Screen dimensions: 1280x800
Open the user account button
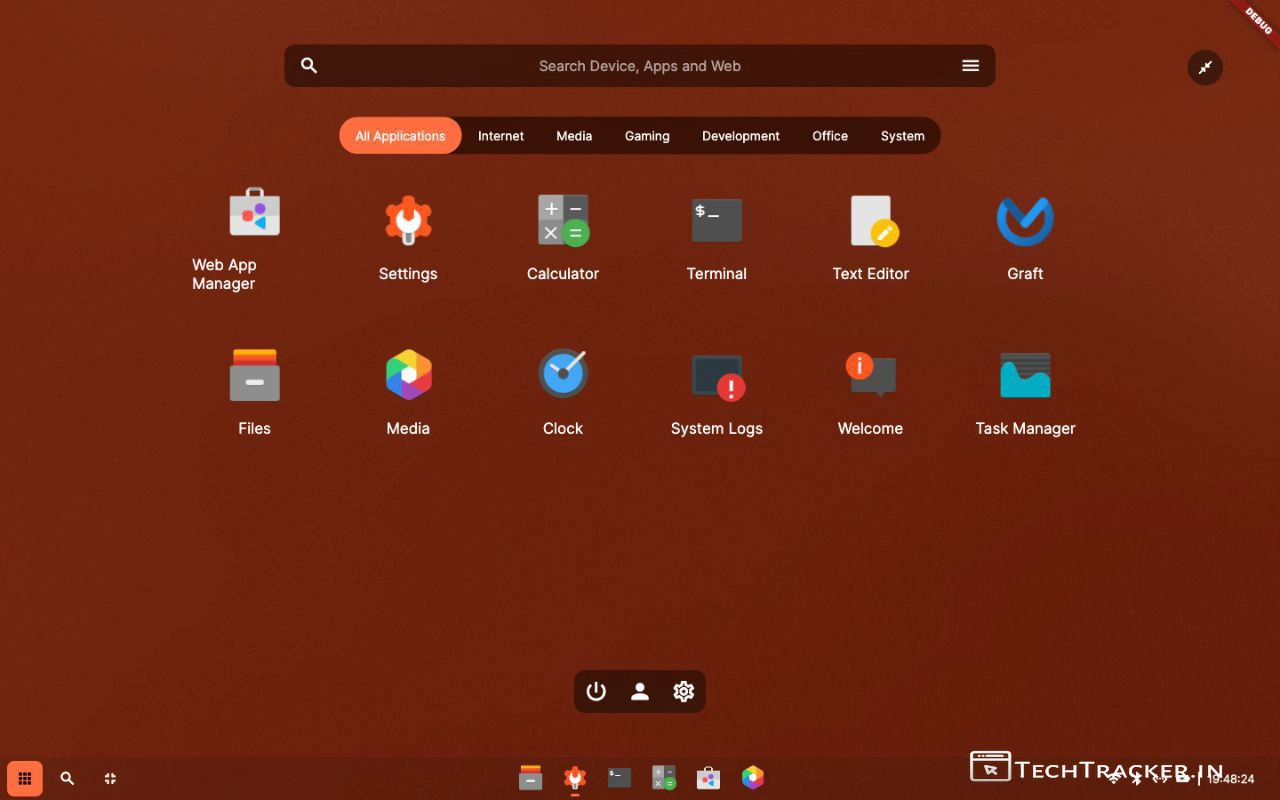point(640,692)
